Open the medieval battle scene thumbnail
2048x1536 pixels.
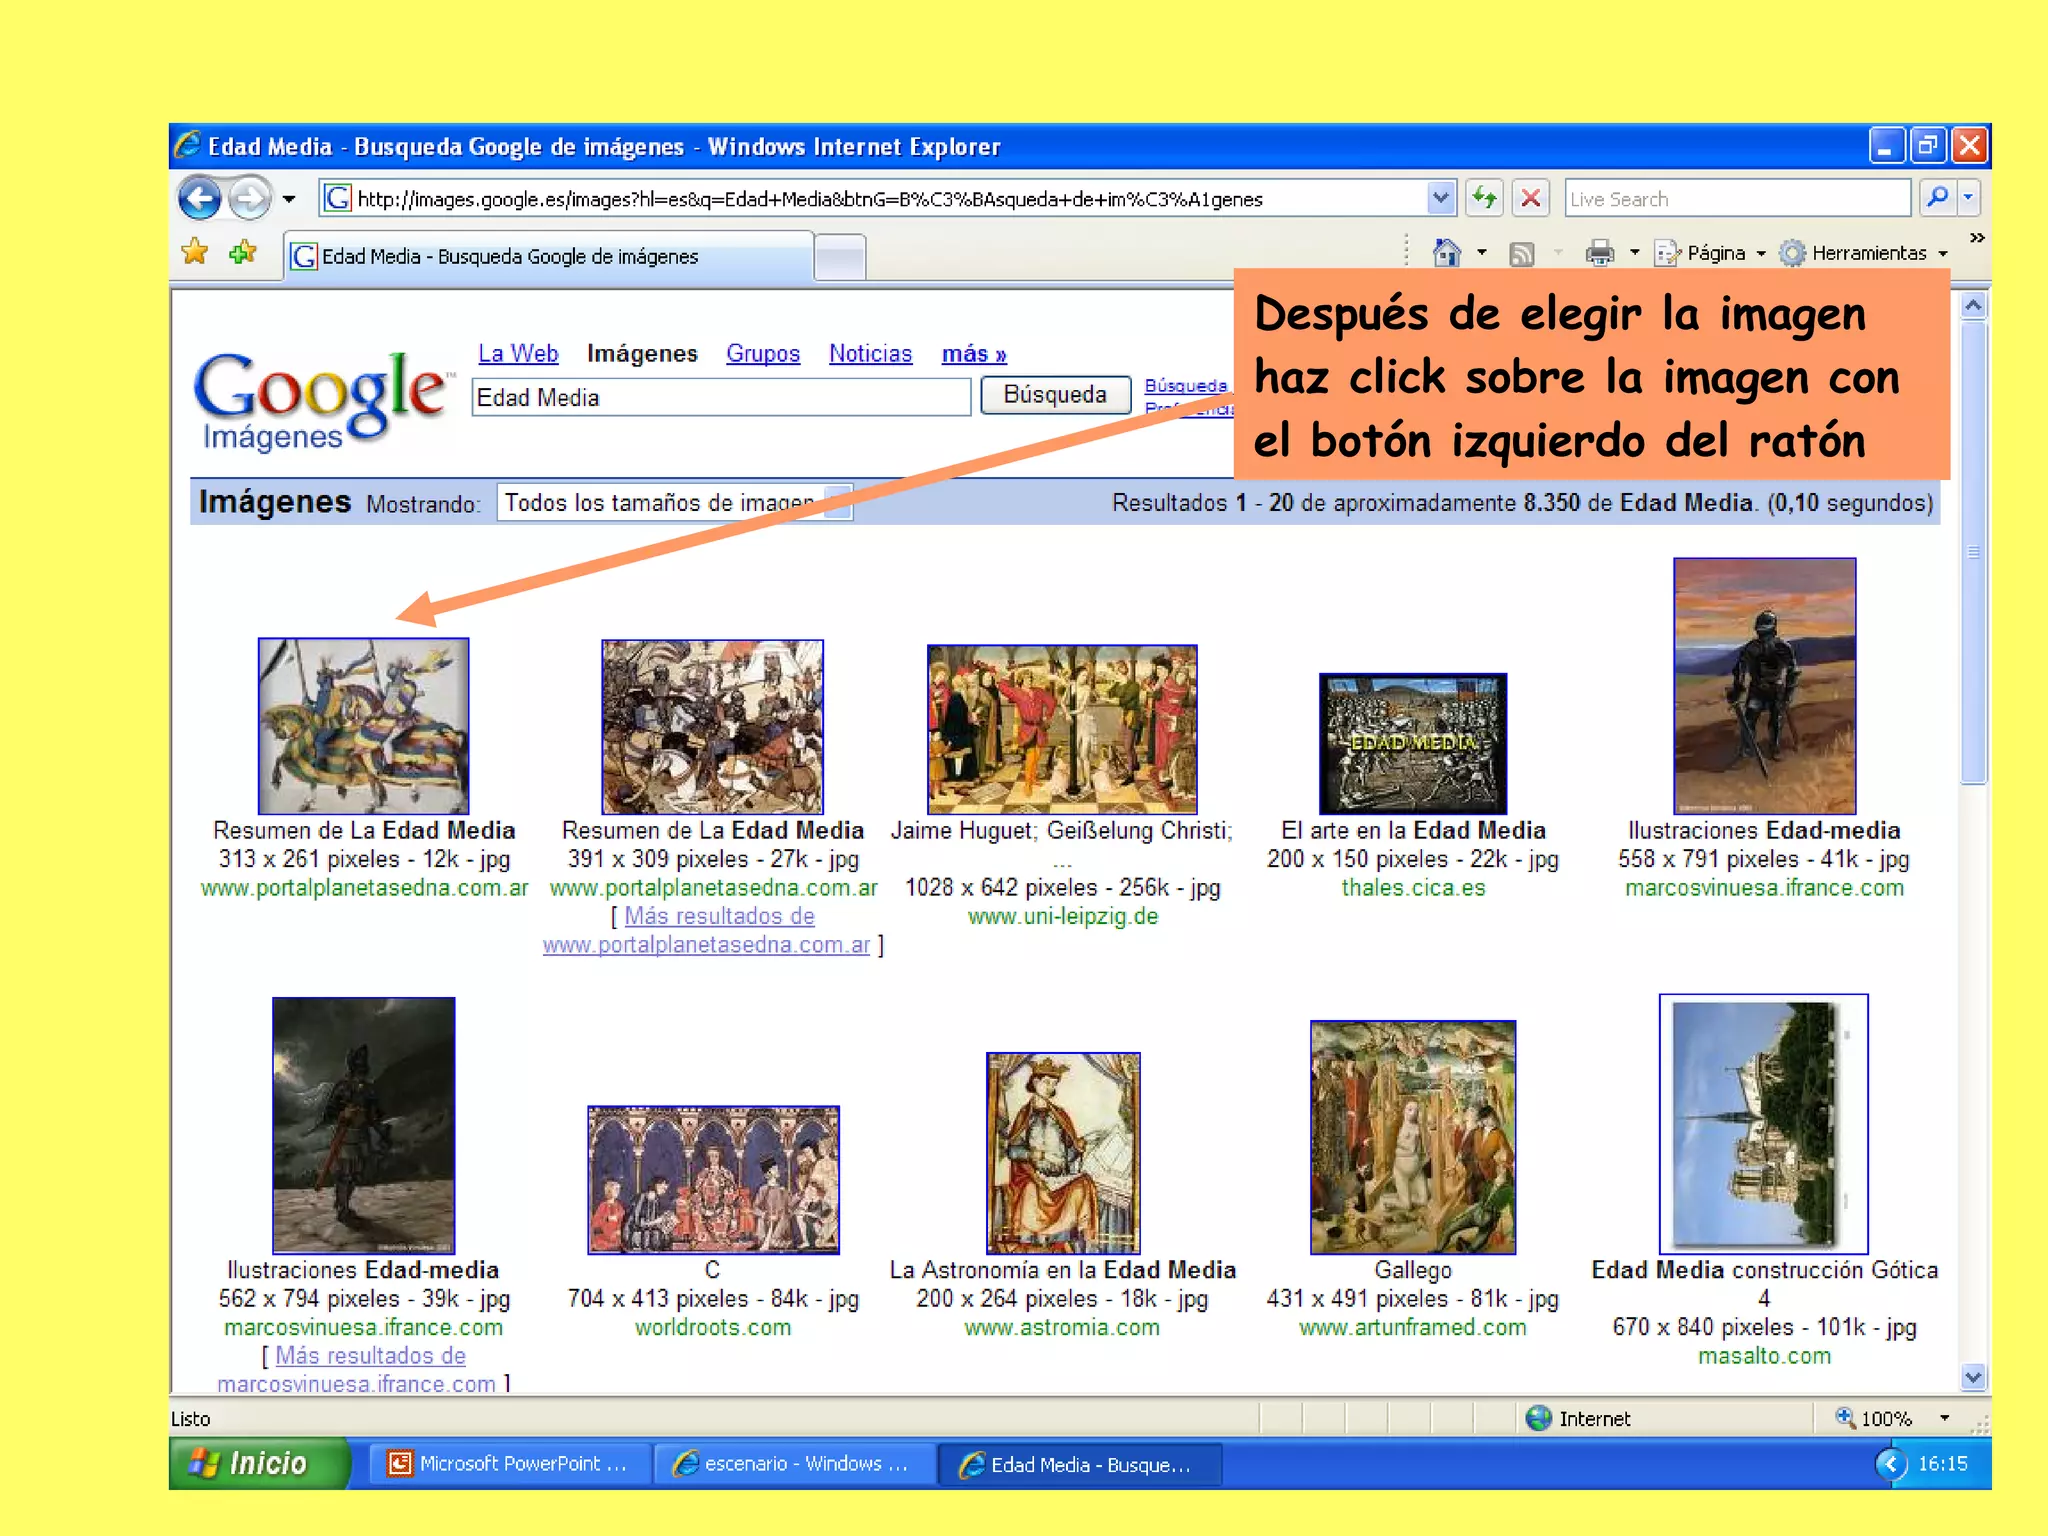click(x=712, y=727)
